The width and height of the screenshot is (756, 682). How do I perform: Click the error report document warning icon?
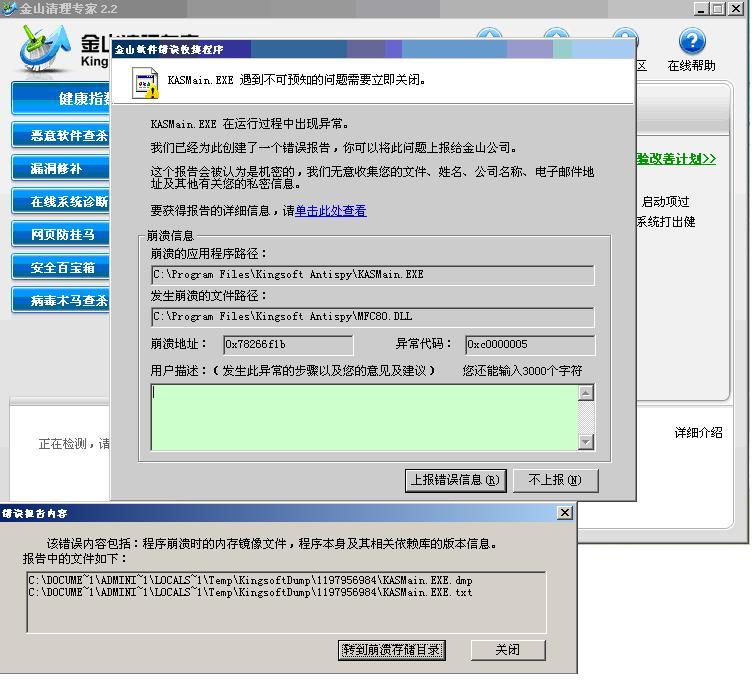point(145,83)
